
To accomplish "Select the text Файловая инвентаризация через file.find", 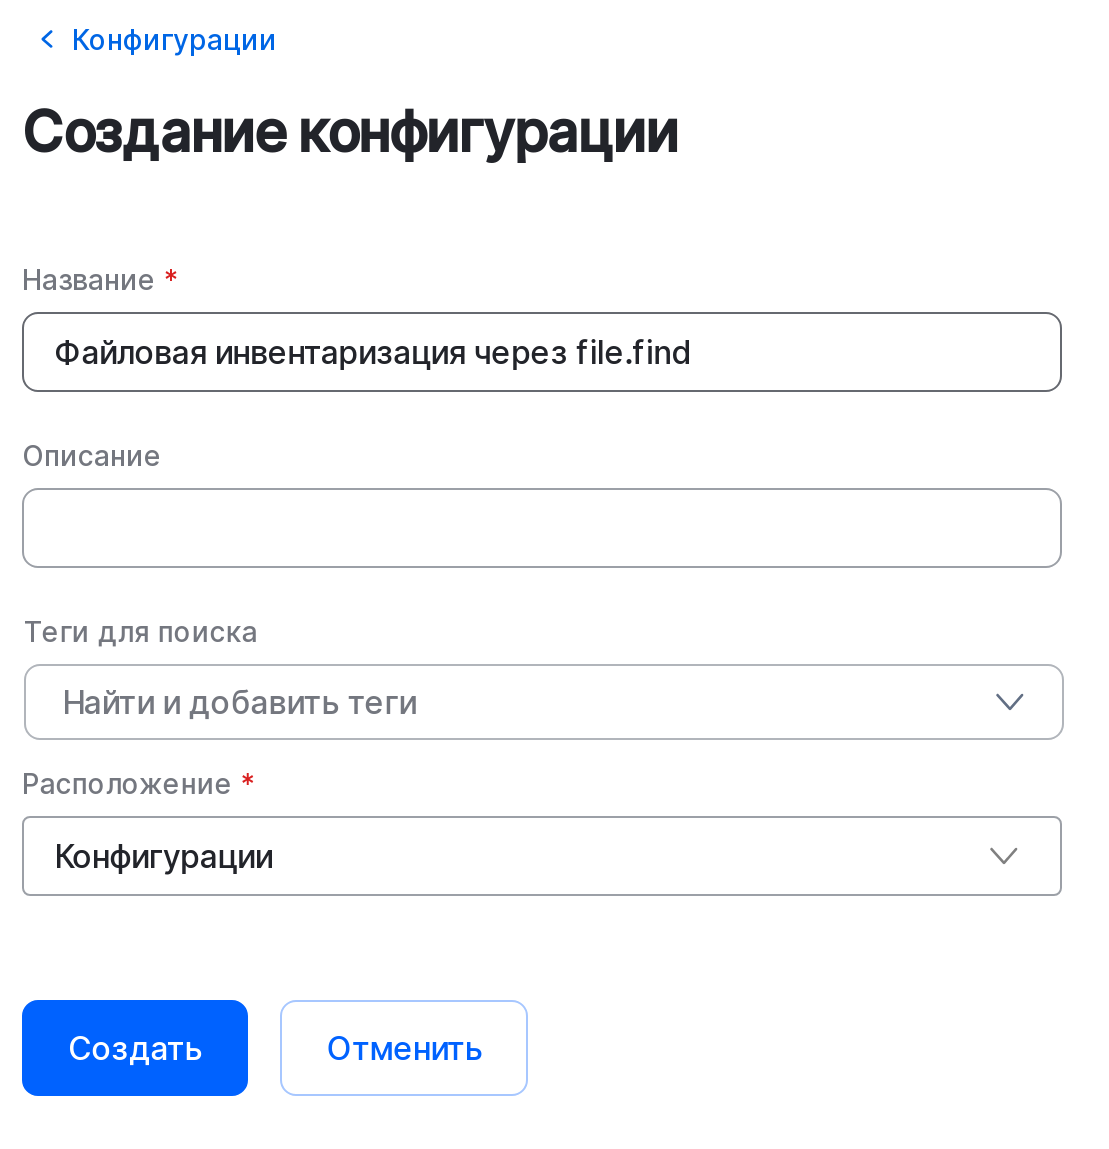I will coord(373,352).
